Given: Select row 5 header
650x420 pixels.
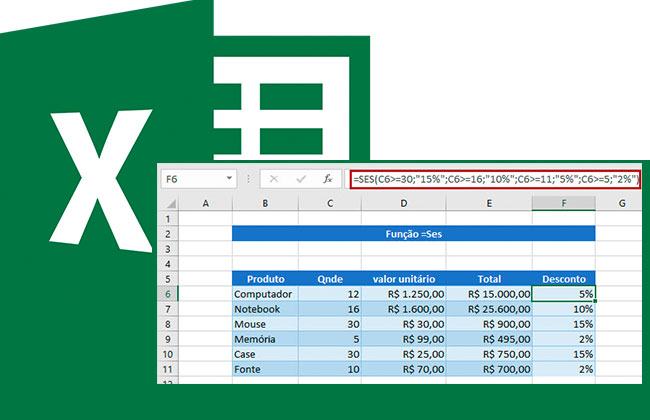Looking at the screenshot, I should click(168, 279).
